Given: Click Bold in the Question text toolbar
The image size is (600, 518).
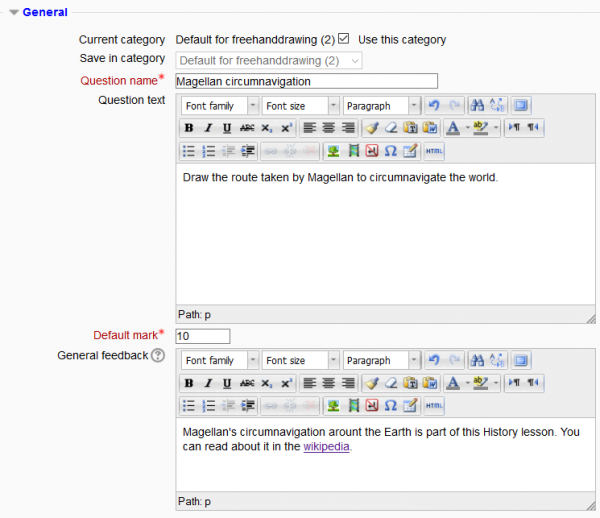Looking at the screenshot, I should (x=188, y=128).
